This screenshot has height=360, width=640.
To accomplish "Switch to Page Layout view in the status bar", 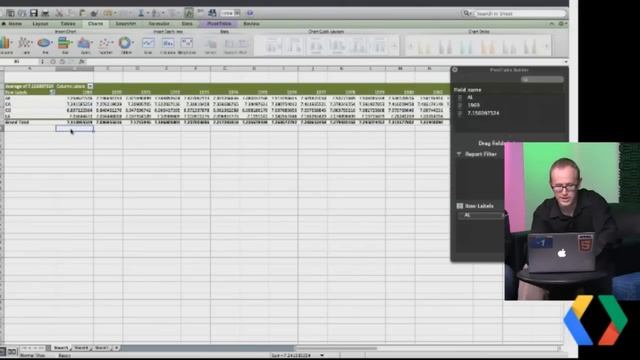I will tap(12, 351).
